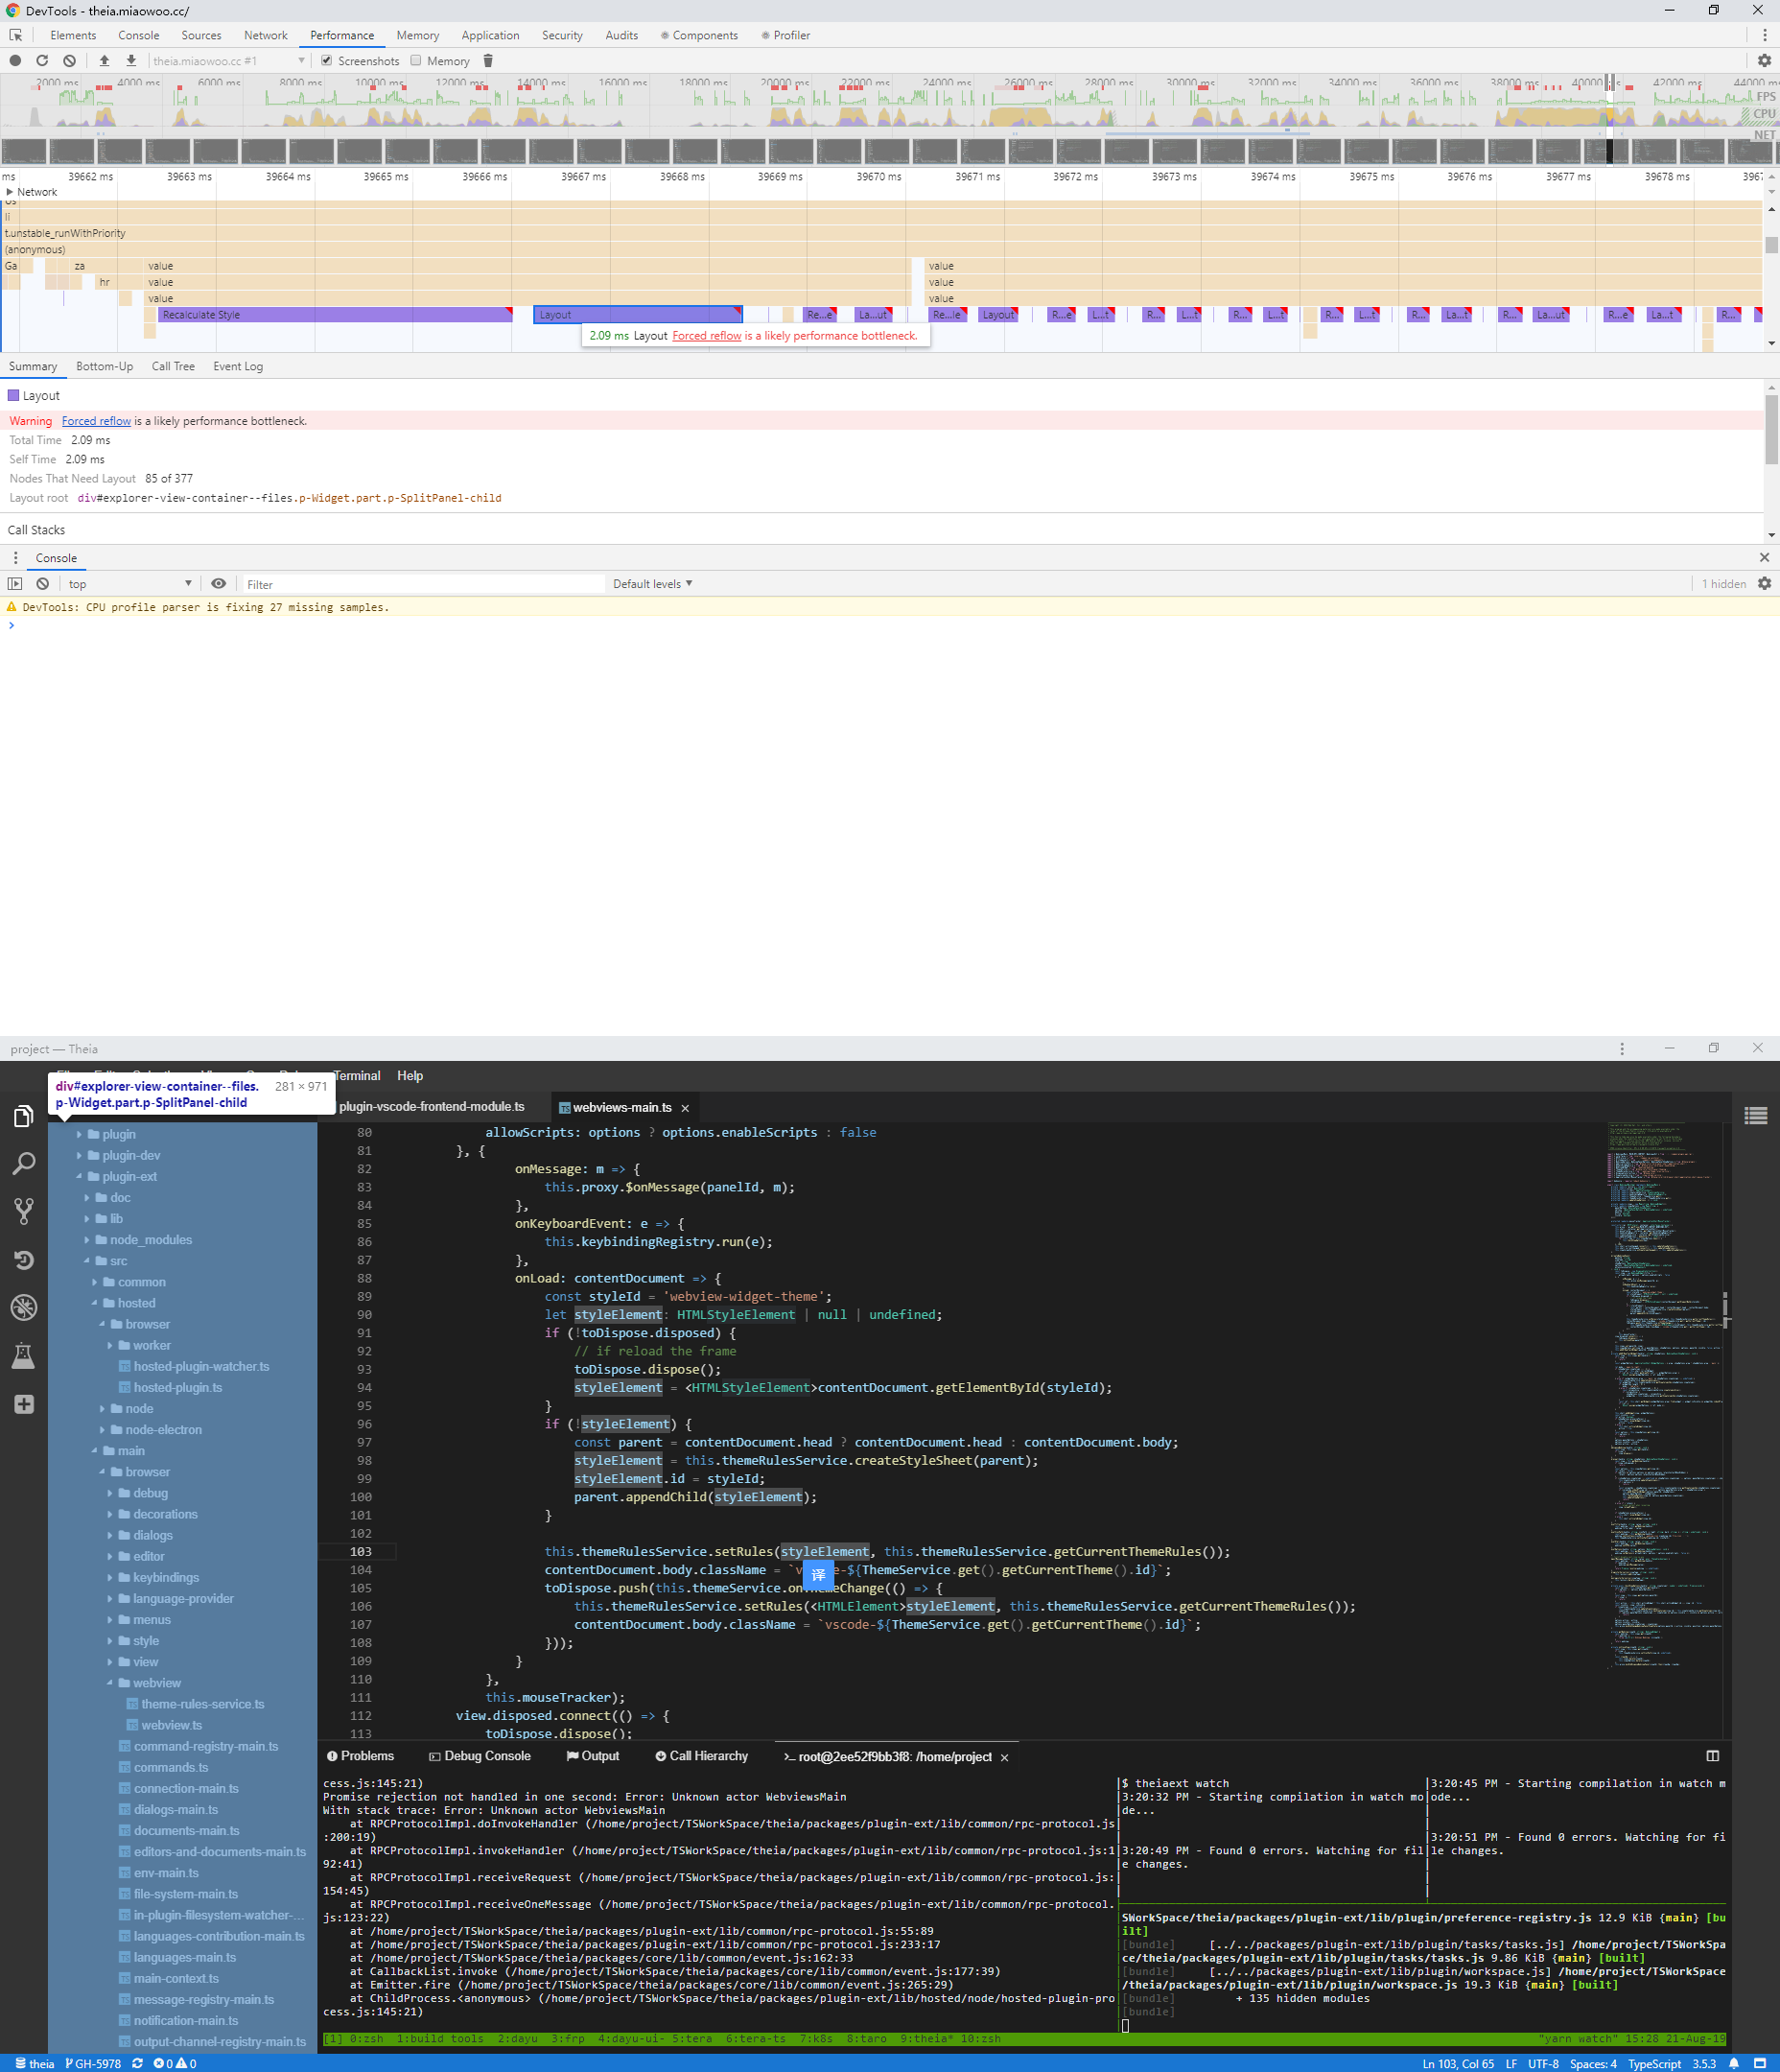
Task: Clear all recorded performance profiles
Action: 69,60
